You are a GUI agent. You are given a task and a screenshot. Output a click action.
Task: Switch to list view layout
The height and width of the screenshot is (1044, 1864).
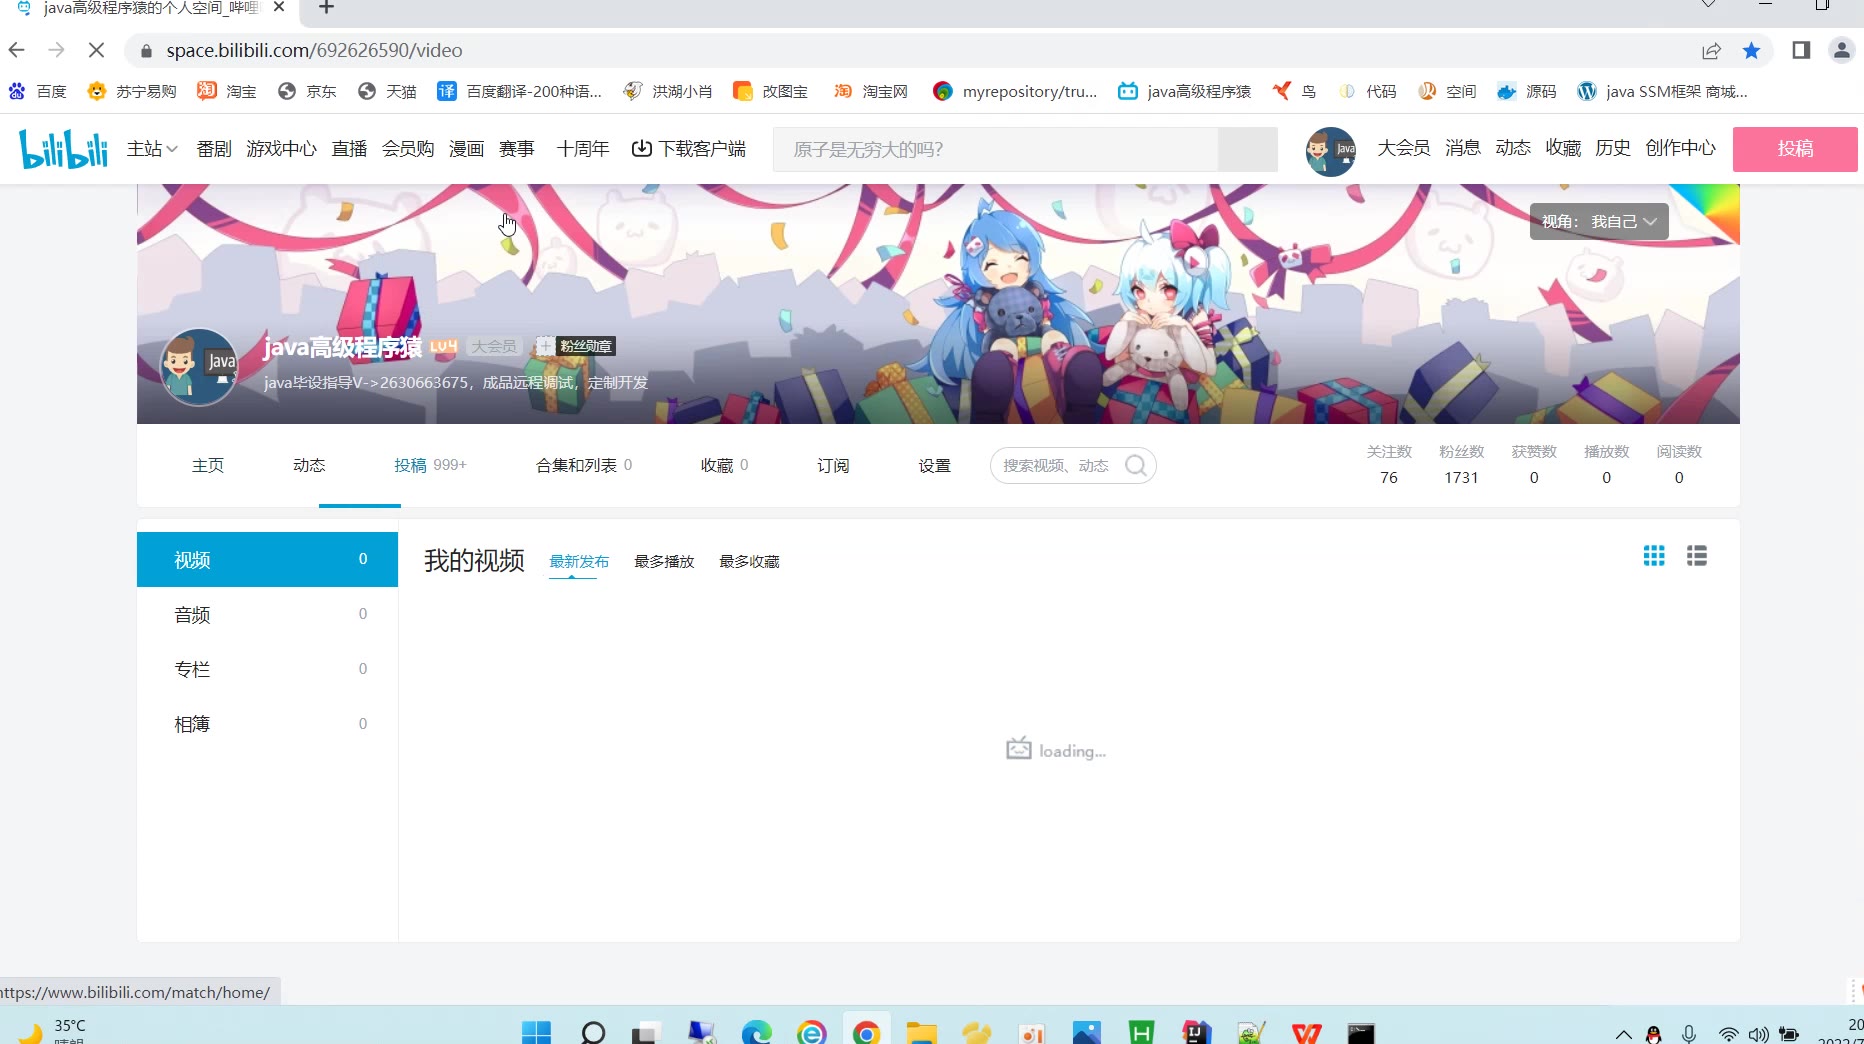1697,556
